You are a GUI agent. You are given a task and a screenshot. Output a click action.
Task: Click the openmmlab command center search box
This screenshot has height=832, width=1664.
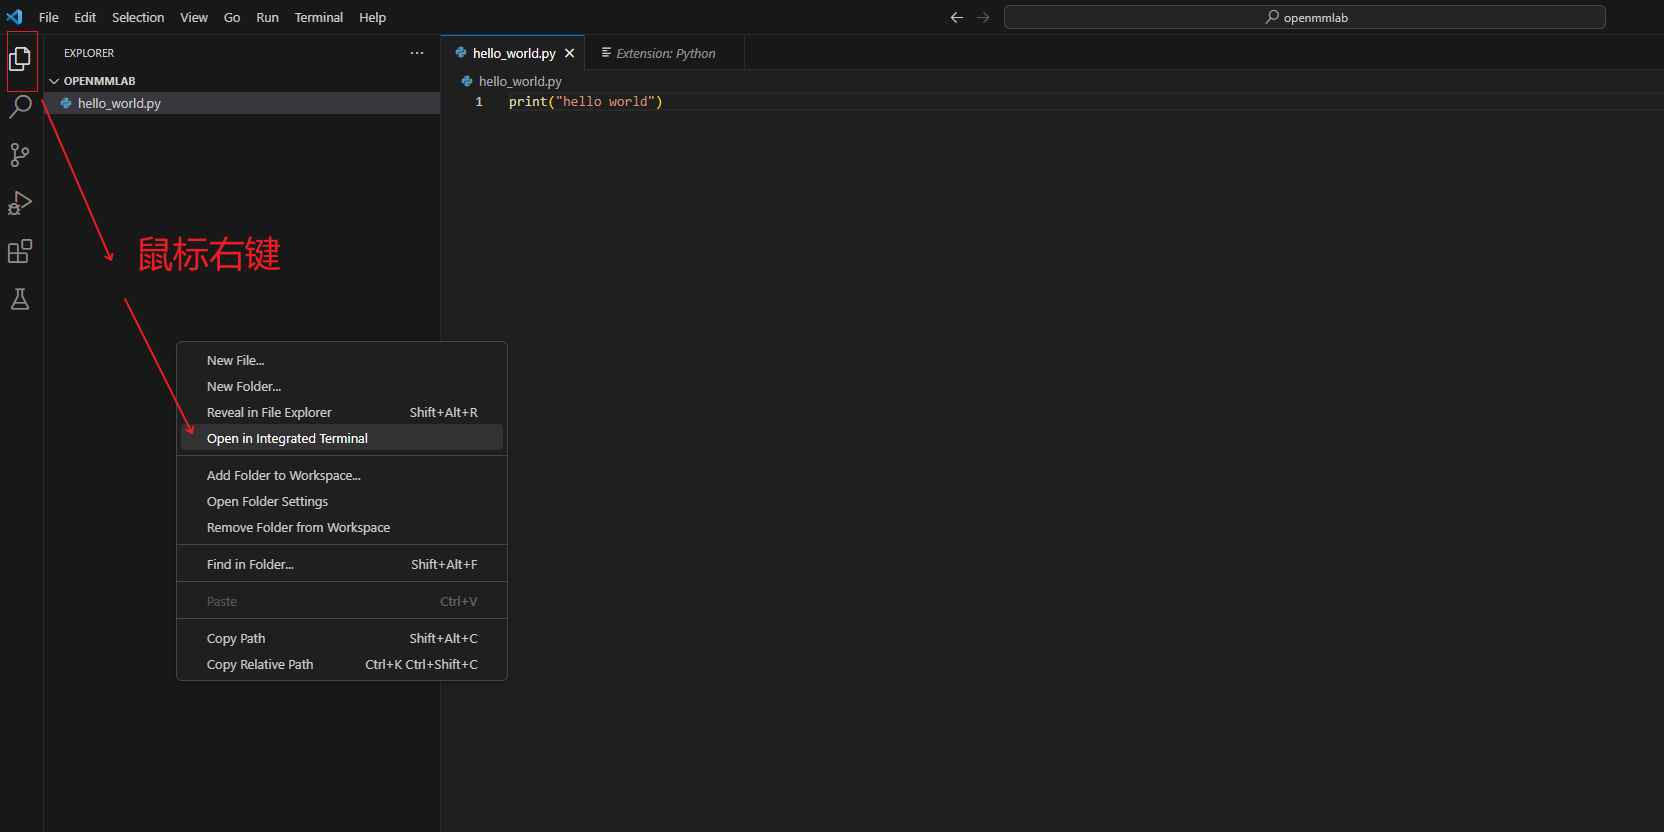(1304, 17)
